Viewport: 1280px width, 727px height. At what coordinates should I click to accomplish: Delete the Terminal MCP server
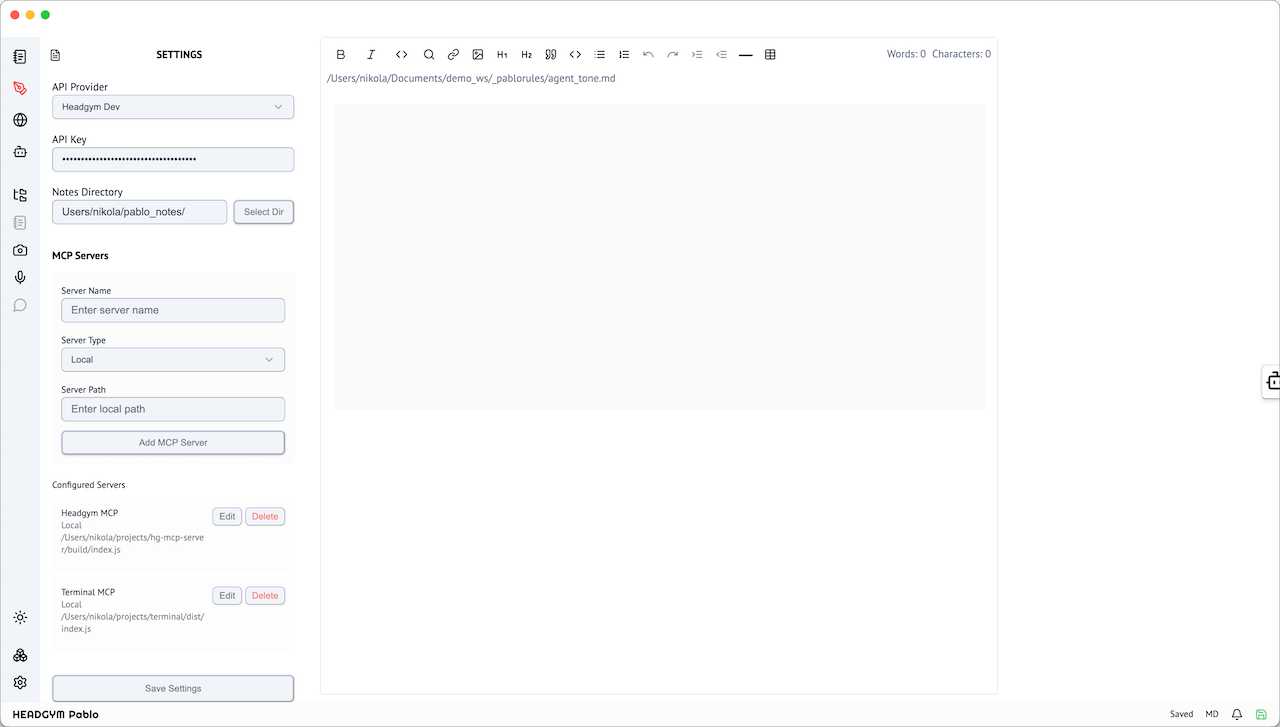(265, 596)
